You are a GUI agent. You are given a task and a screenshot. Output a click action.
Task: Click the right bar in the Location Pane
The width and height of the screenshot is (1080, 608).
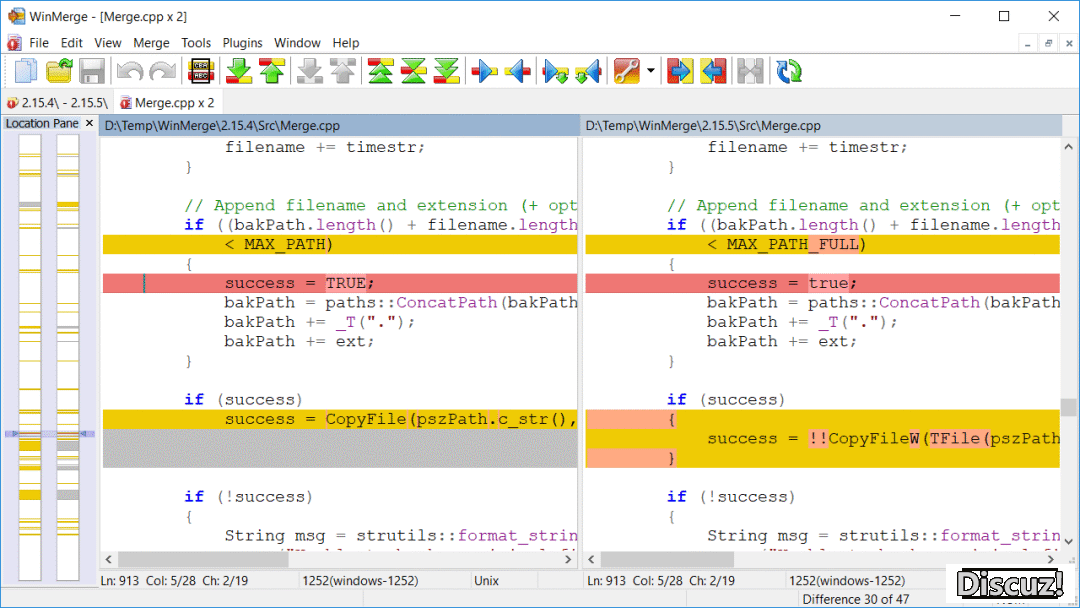pos(68,357)
